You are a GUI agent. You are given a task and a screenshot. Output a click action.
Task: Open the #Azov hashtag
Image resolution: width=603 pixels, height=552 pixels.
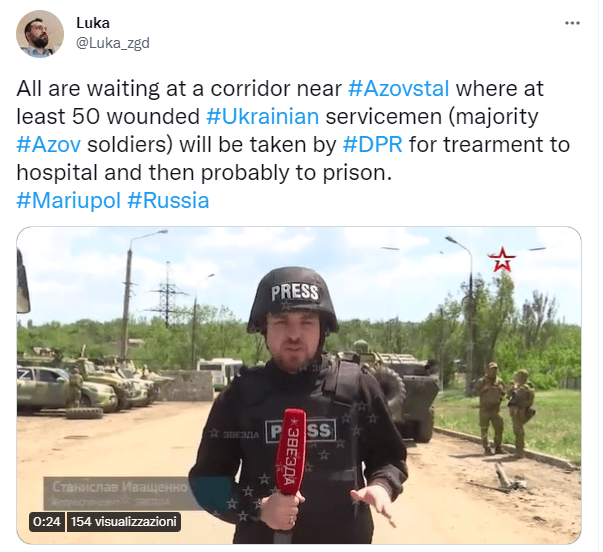point(49,145)
